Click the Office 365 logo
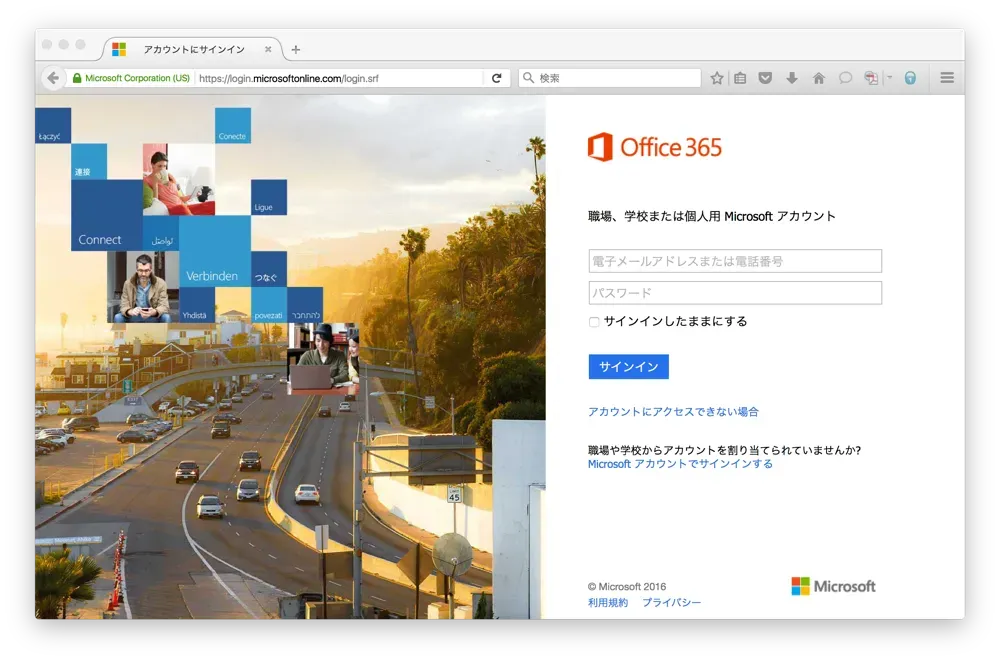The height and width of the screenshot is (661, 1000). pyautogui.click(x=655, y=147)
